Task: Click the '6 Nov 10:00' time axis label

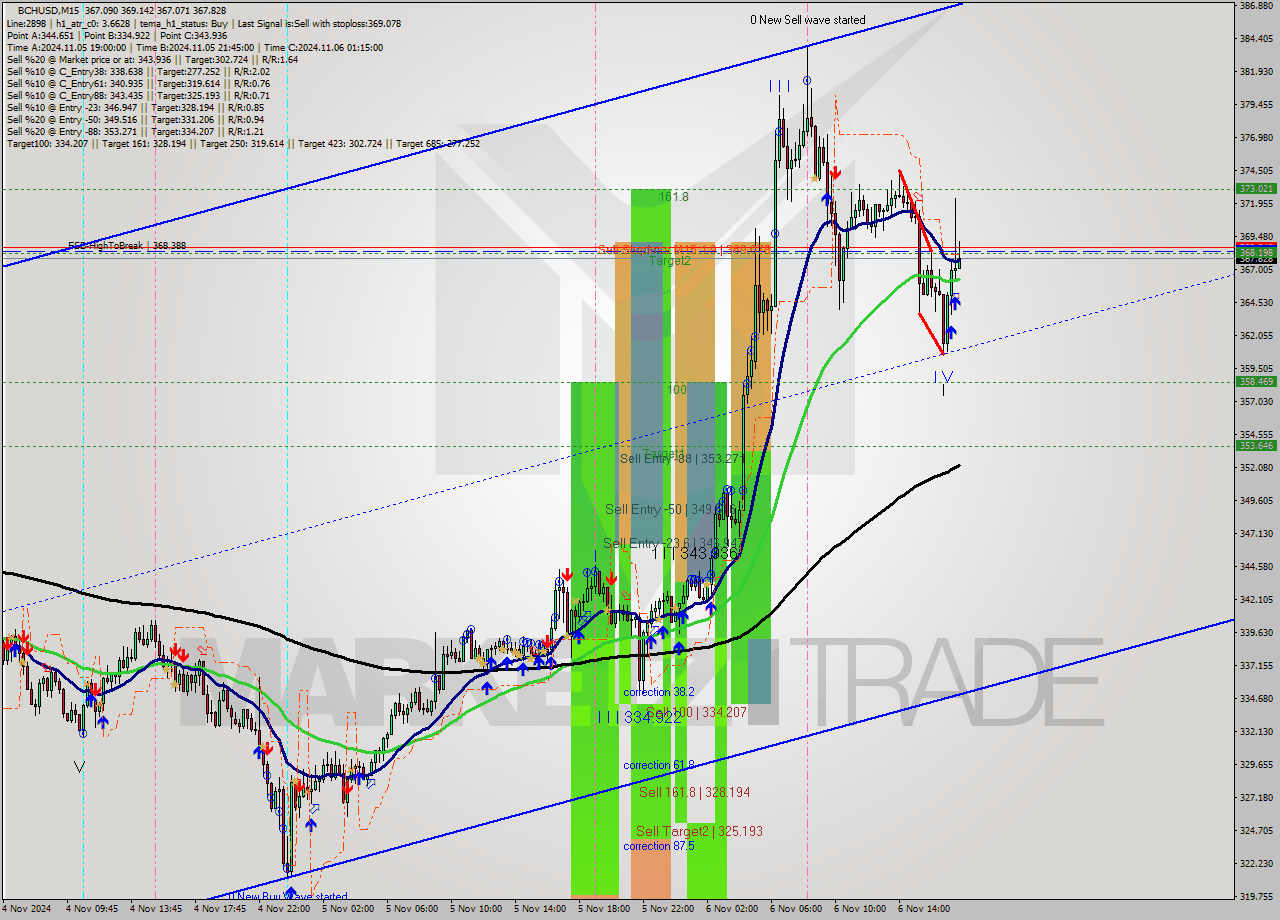Action: click(x=860, y=910)
